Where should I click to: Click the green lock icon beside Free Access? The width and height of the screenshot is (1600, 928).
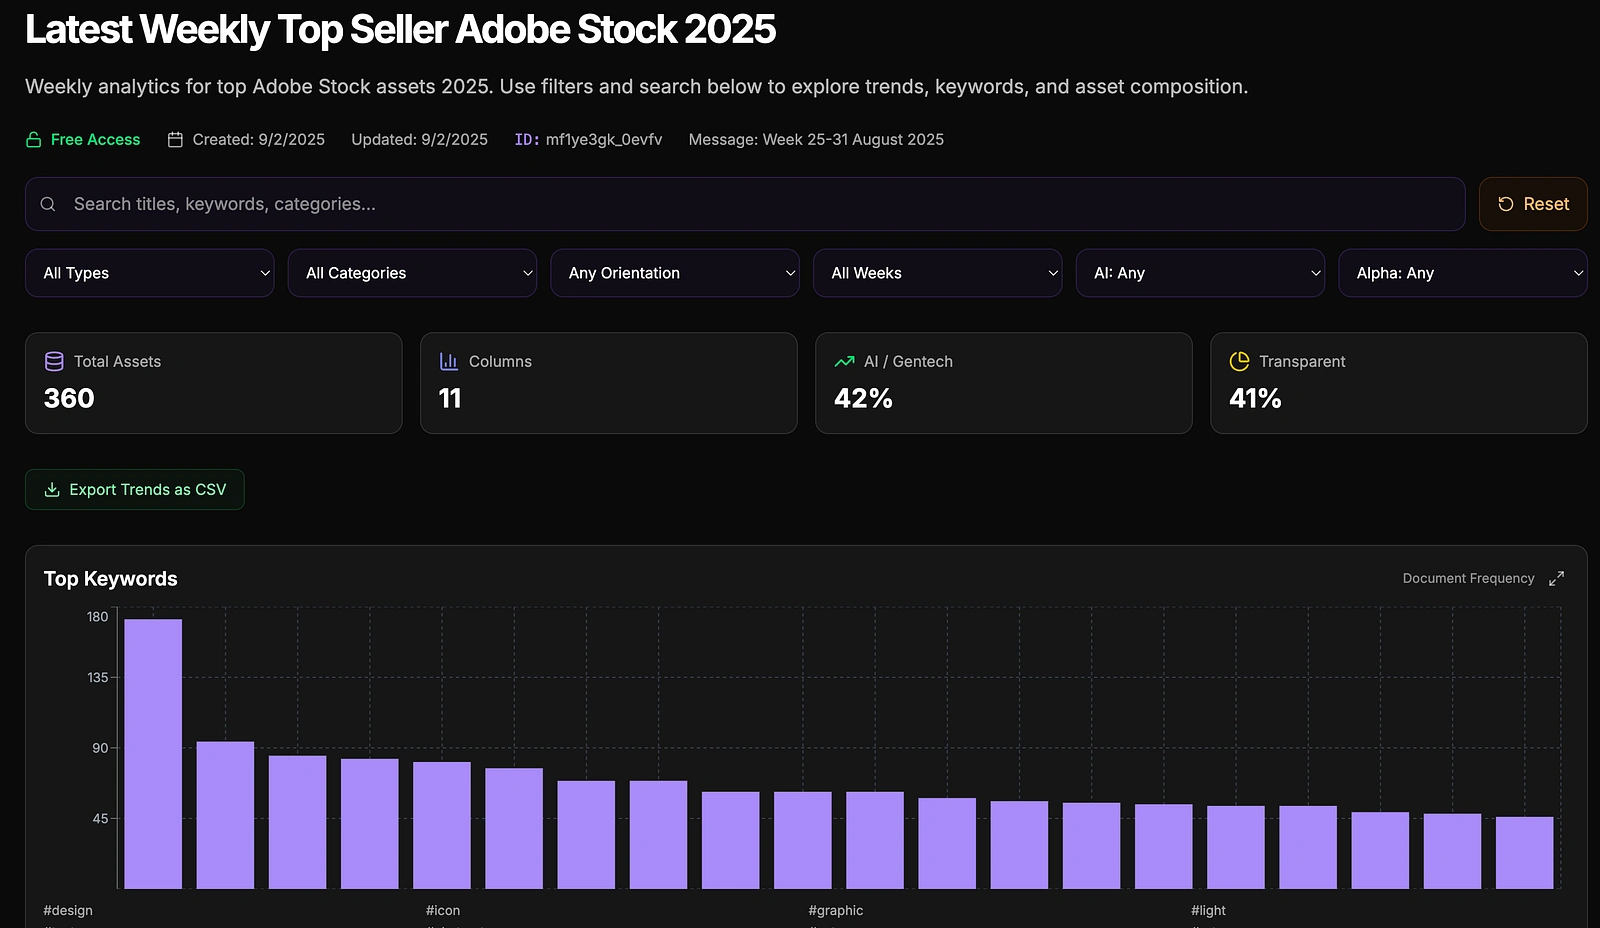[x=33, y=140]
